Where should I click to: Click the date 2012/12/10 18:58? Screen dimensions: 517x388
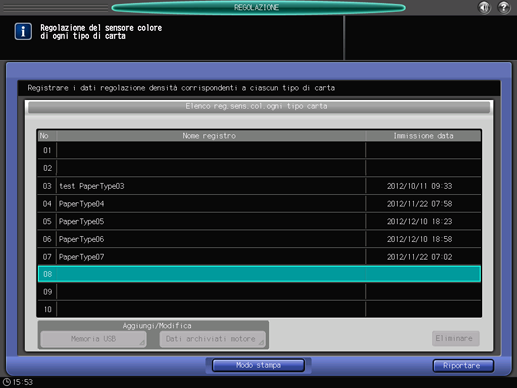419,239
